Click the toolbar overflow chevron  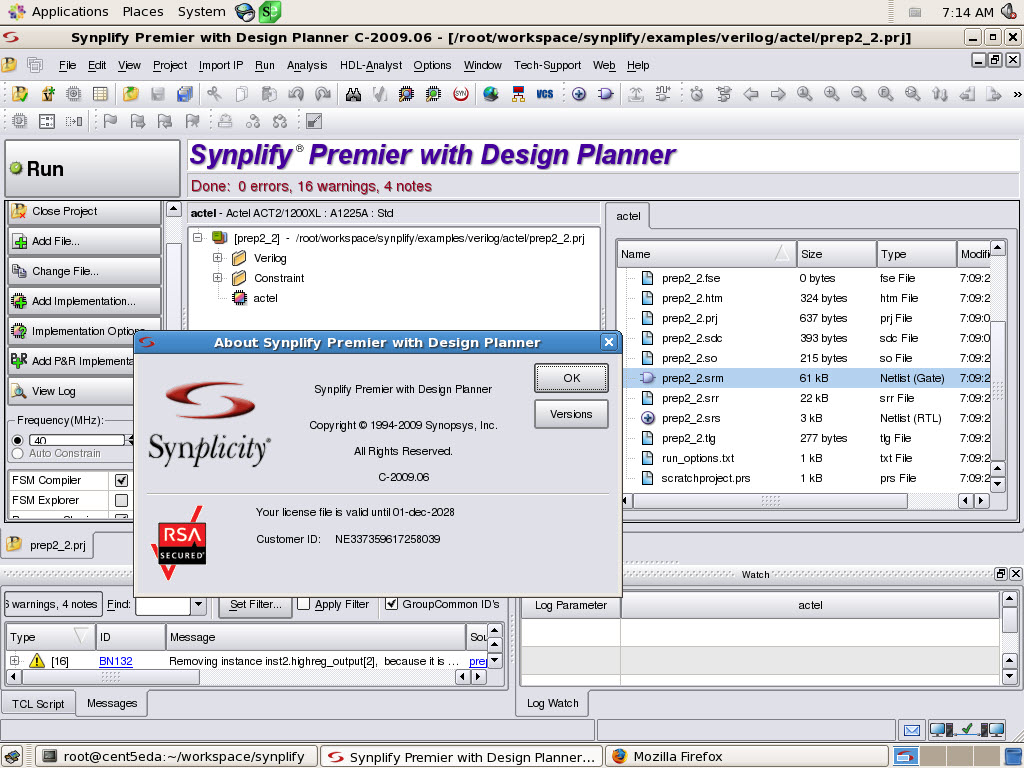1017,94
